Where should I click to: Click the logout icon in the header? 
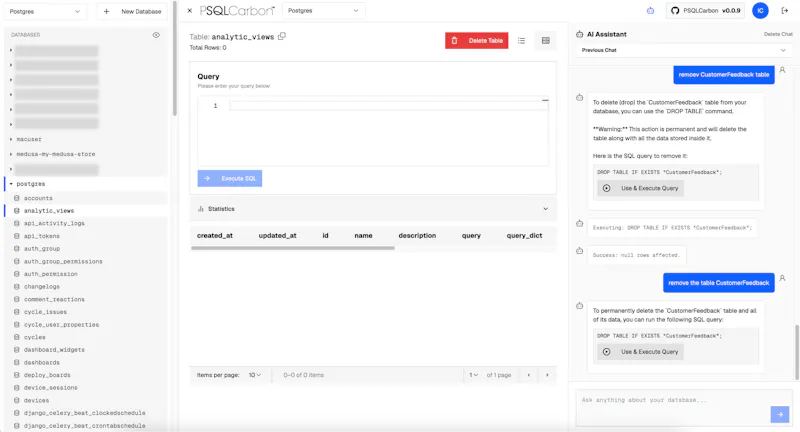[785, 11]
